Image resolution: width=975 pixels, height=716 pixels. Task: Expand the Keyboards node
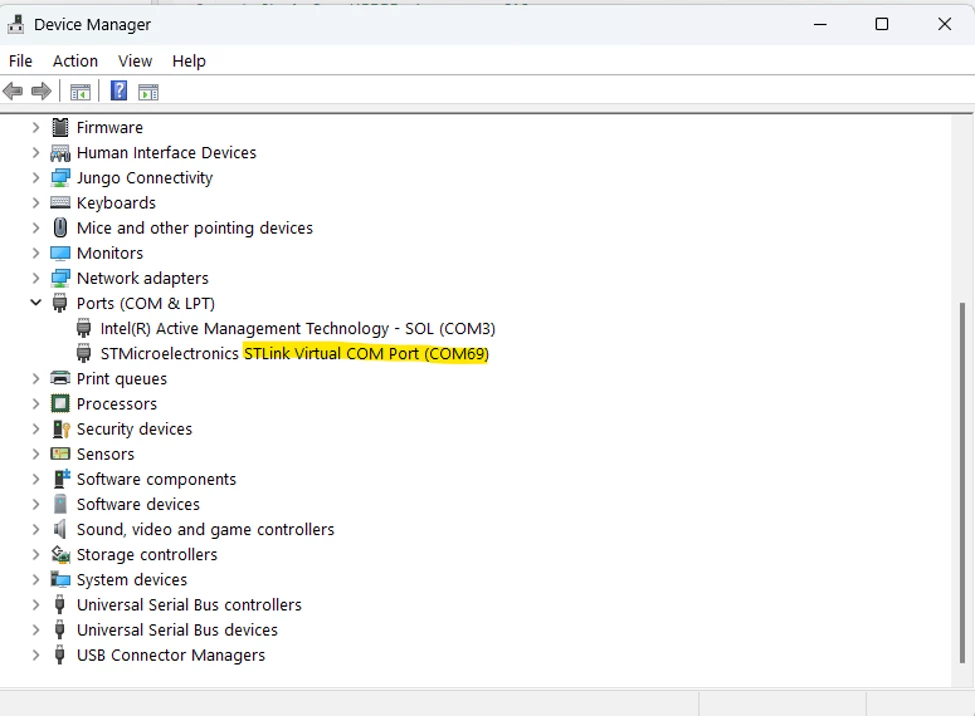35,202
